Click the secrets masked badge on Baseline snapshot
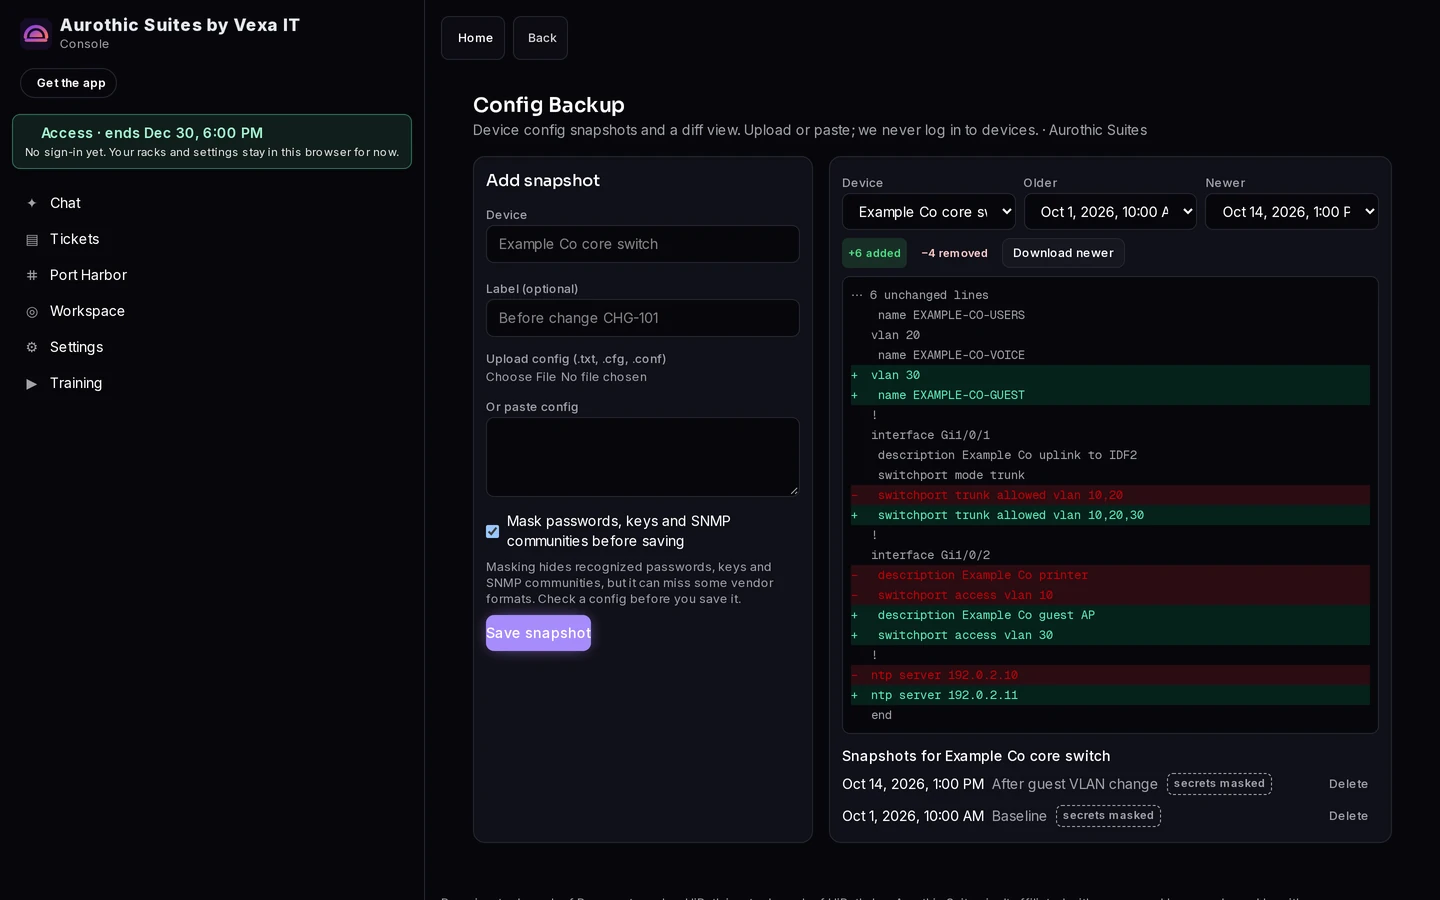This screenshot has height=900, width=1440. click(x=1108, y=816)
